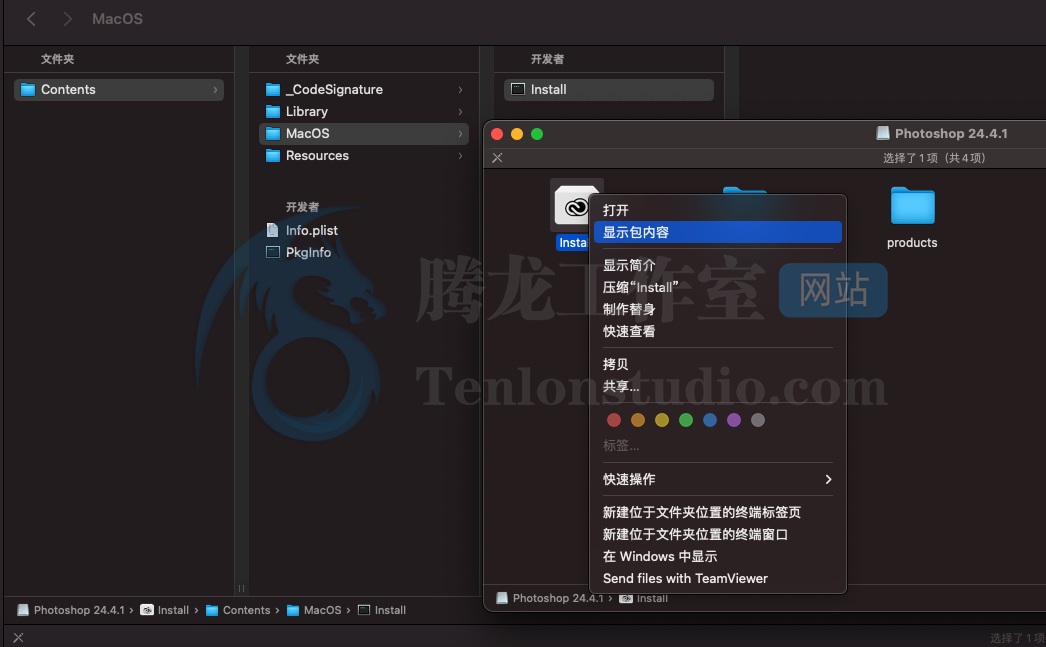1046x647 pixels.
Task: Click the last Install item in the bottom path bar
Action: point(382,610)
